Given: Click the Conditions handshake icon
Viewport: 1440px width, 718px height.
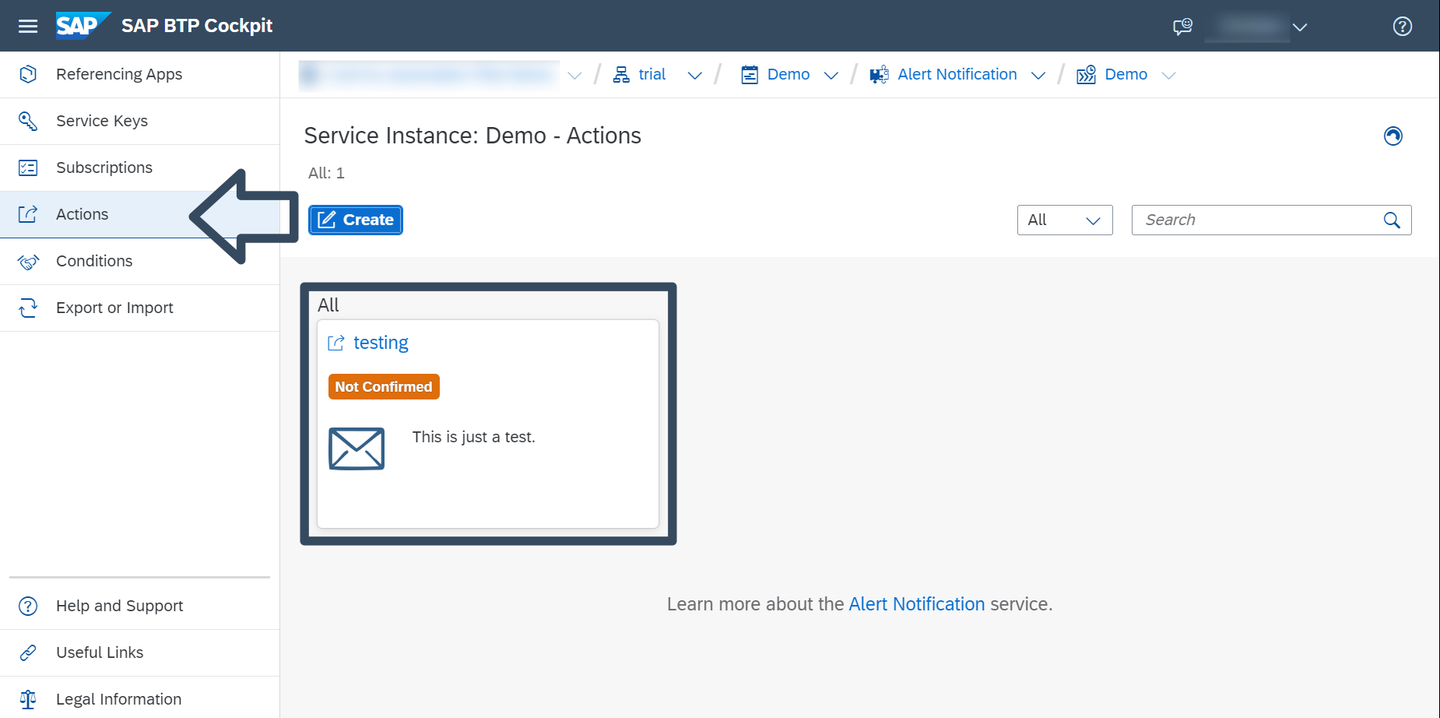Looking at the screenshot, I should click(x=28, y=261).
